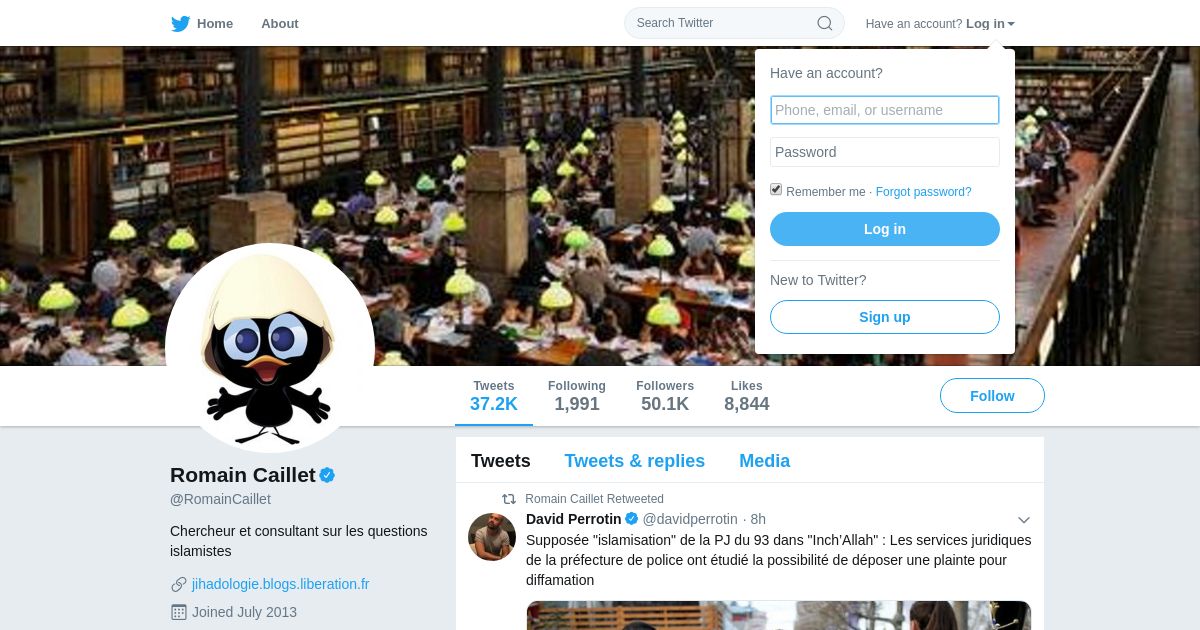This screenshot has width=1200, height=630.
Task: Click the blue Log in button
Action: click(x=885, y=229)
